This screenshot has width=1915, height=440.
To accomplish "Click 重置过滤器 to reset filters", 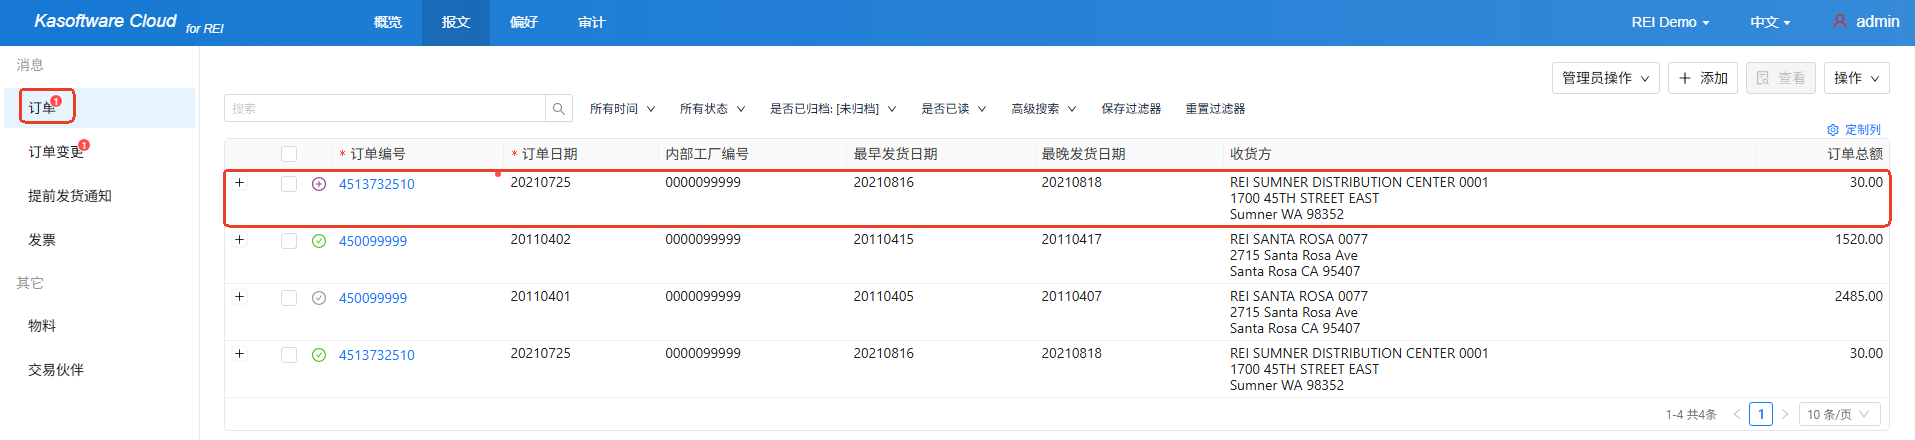I will pyautogui.click(x=1215, y=109).
